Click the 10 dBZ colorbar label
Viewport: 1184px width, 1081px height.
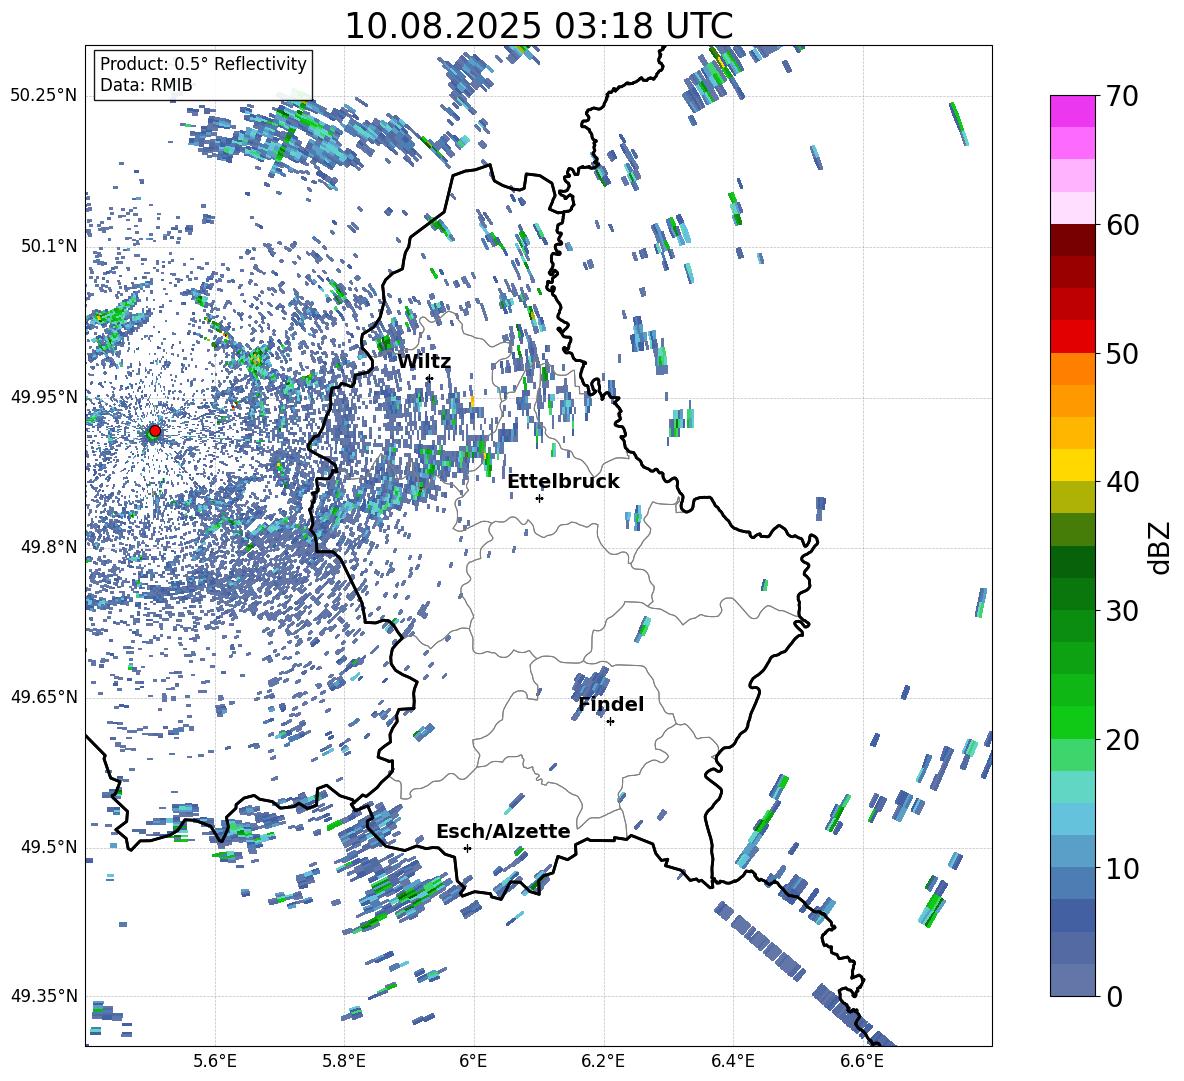[1123, 869]
